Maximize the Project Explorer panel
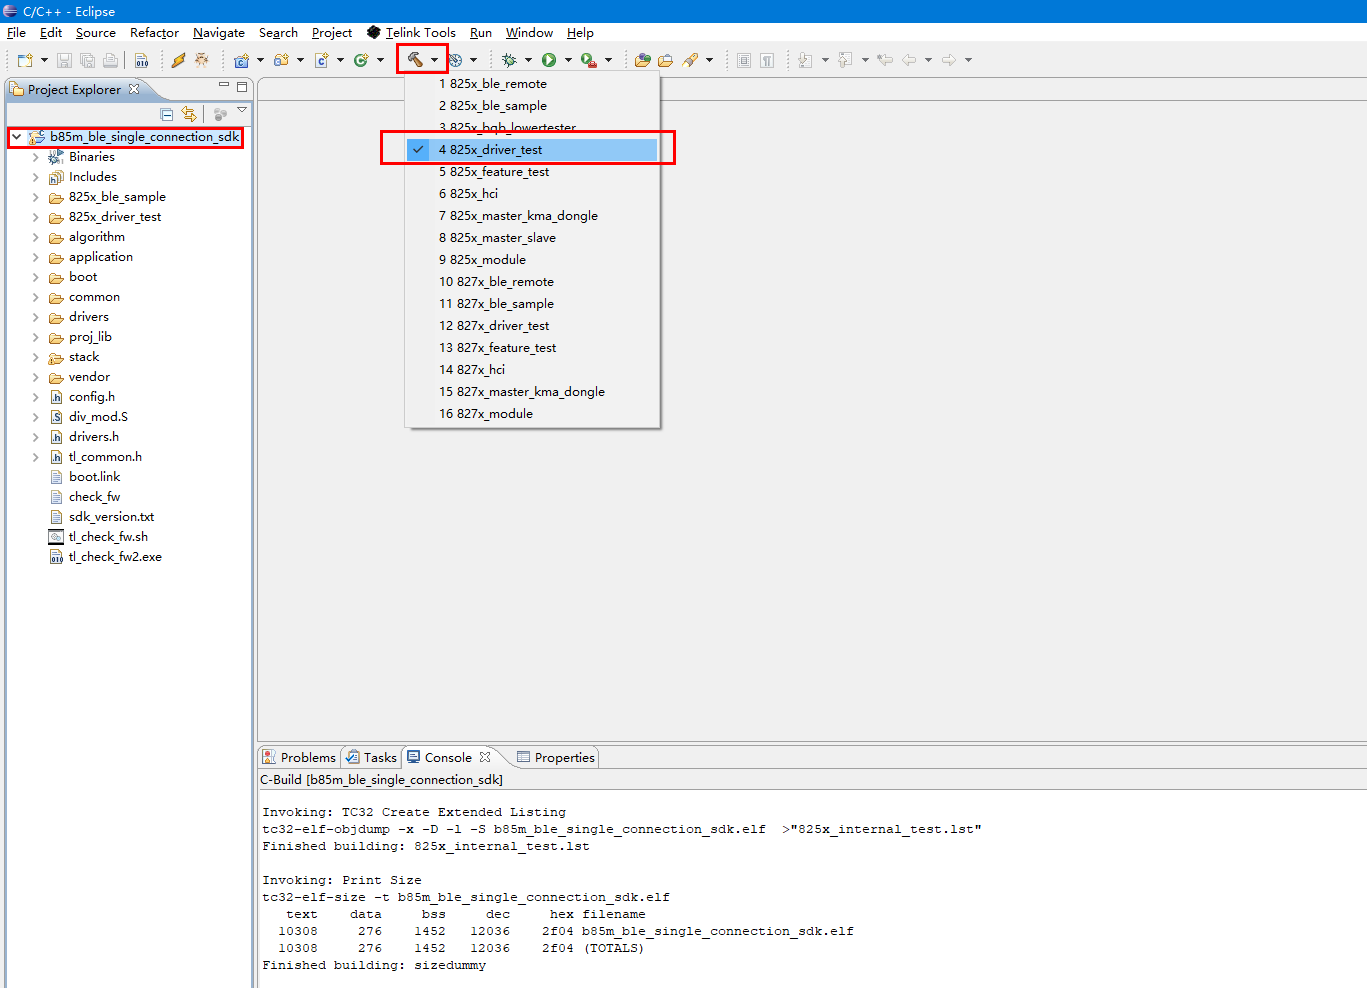 pyautogui.click(x=242, y=87)
